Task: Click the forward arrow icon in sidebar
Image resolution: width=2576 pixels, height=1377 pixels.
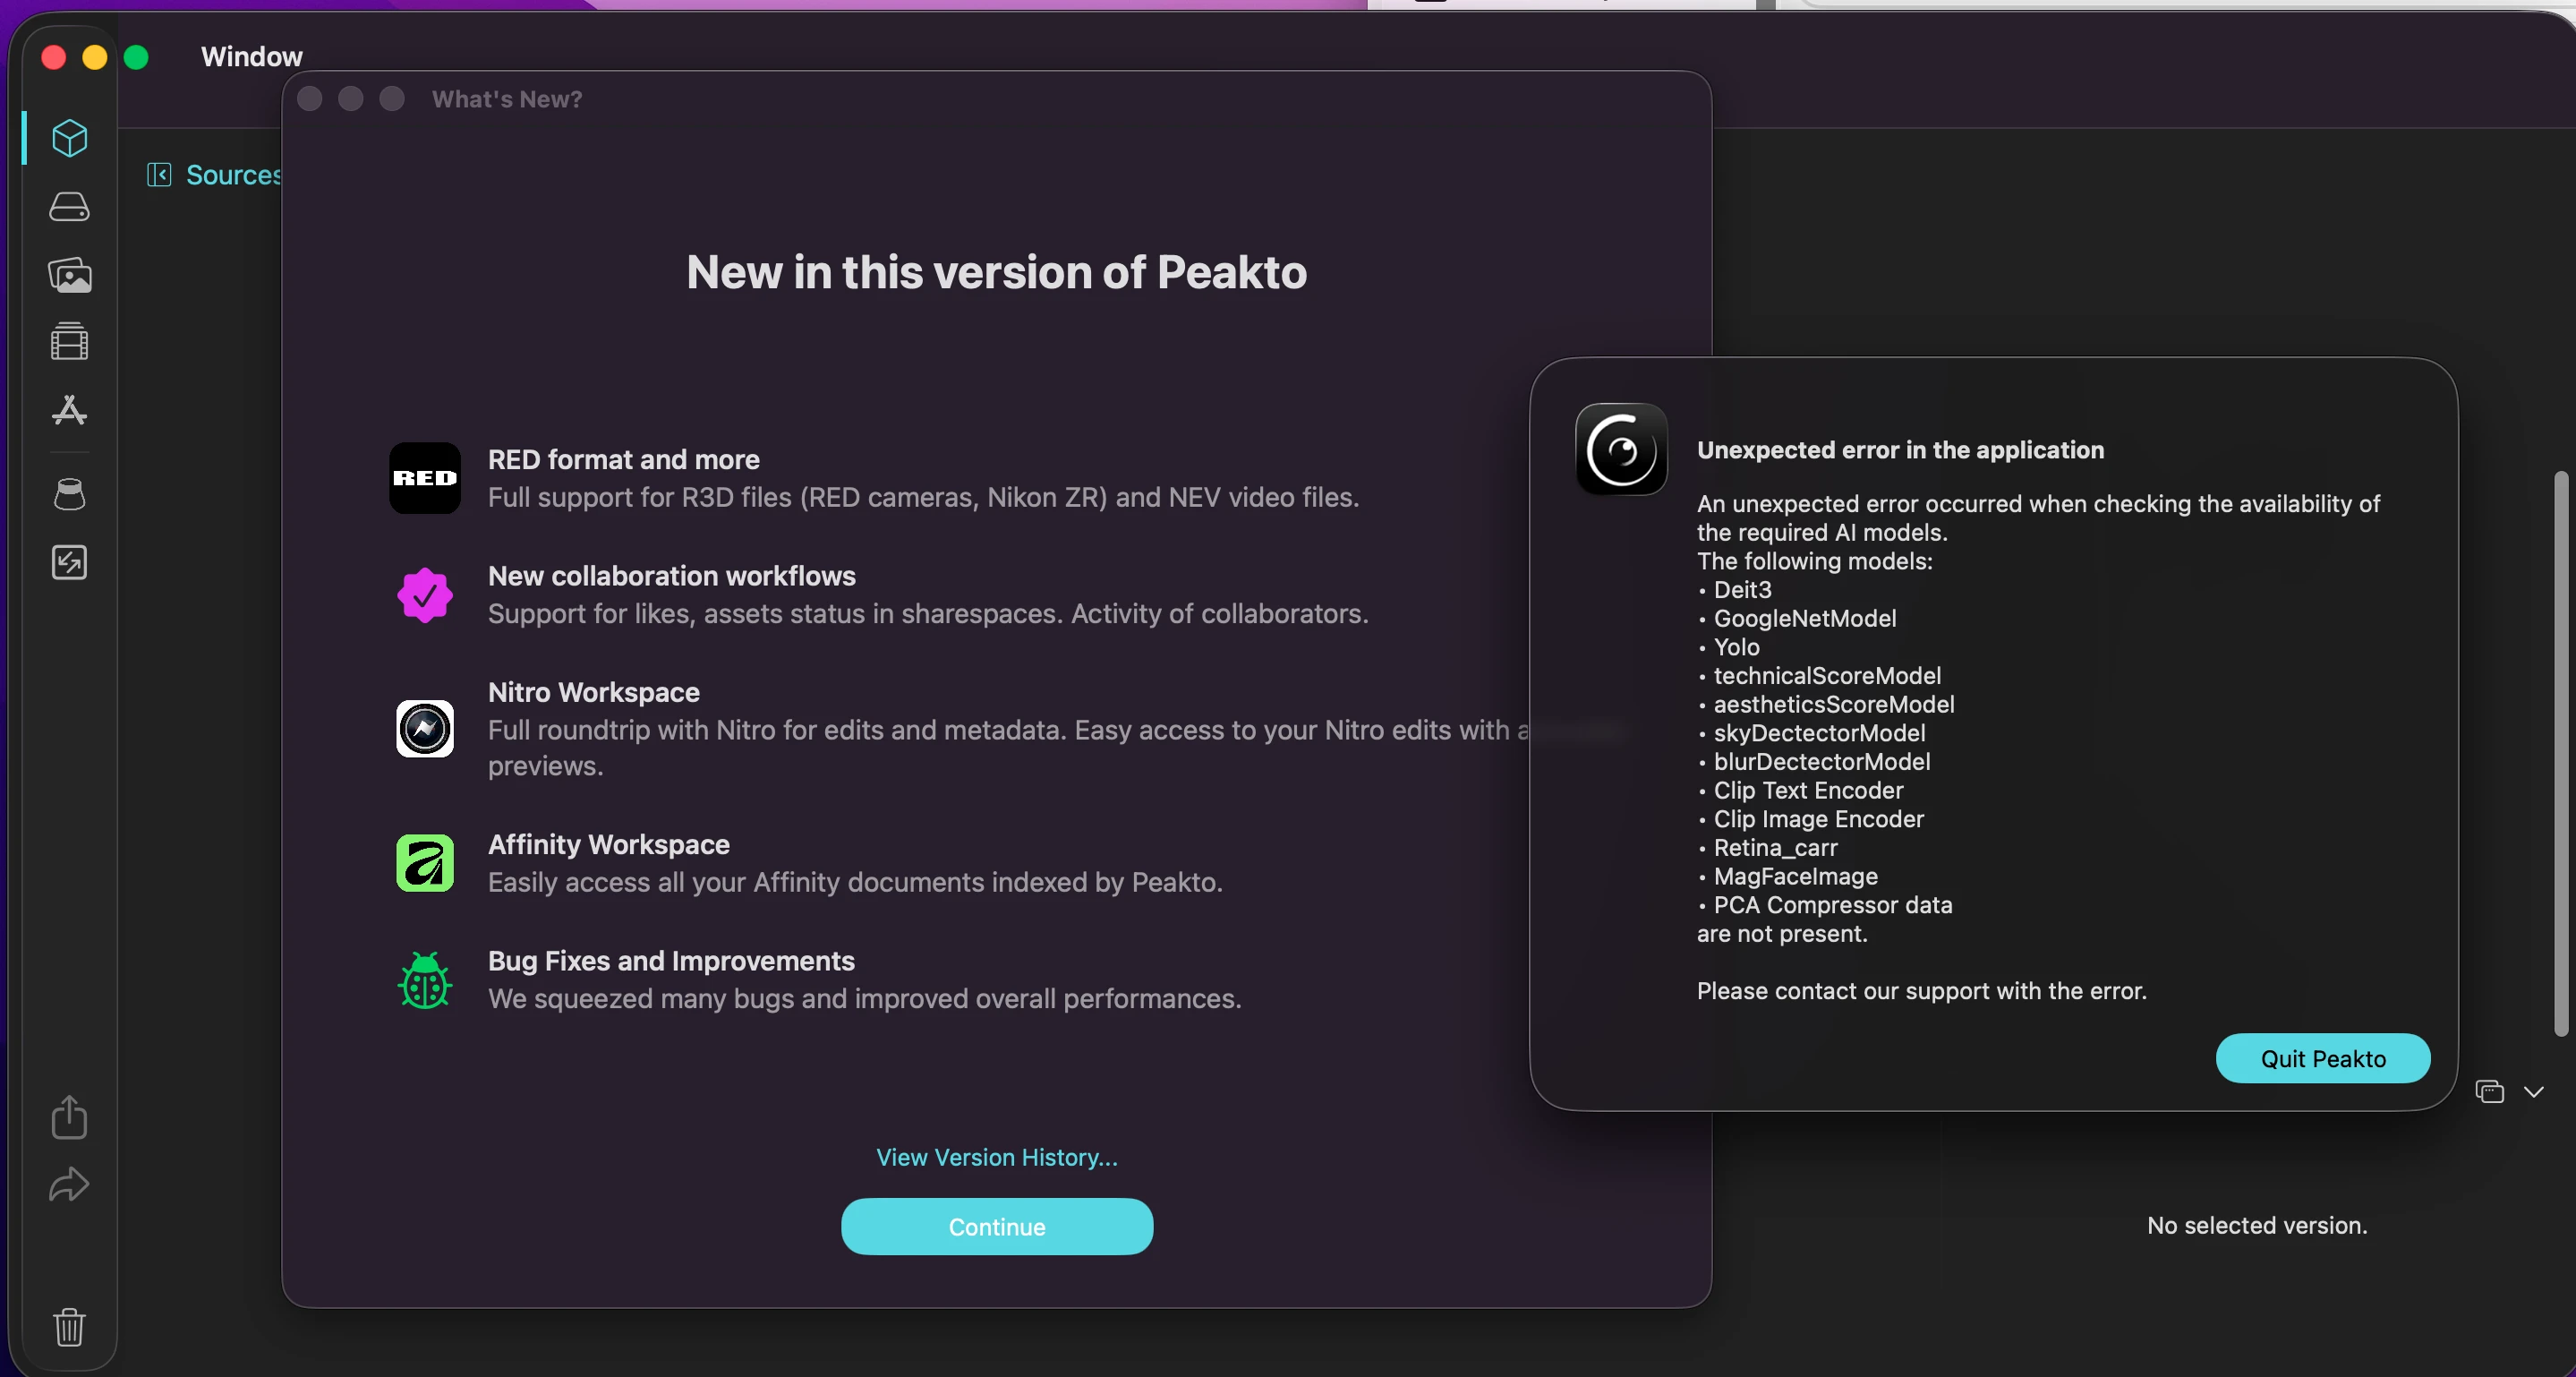Action: [69, 1185]
